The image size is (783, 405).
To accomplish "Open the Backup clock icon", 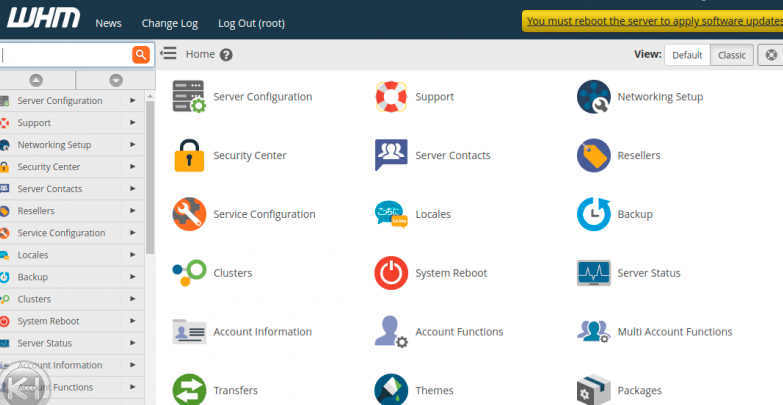I will pyautogui.click(x=594, y=214).
